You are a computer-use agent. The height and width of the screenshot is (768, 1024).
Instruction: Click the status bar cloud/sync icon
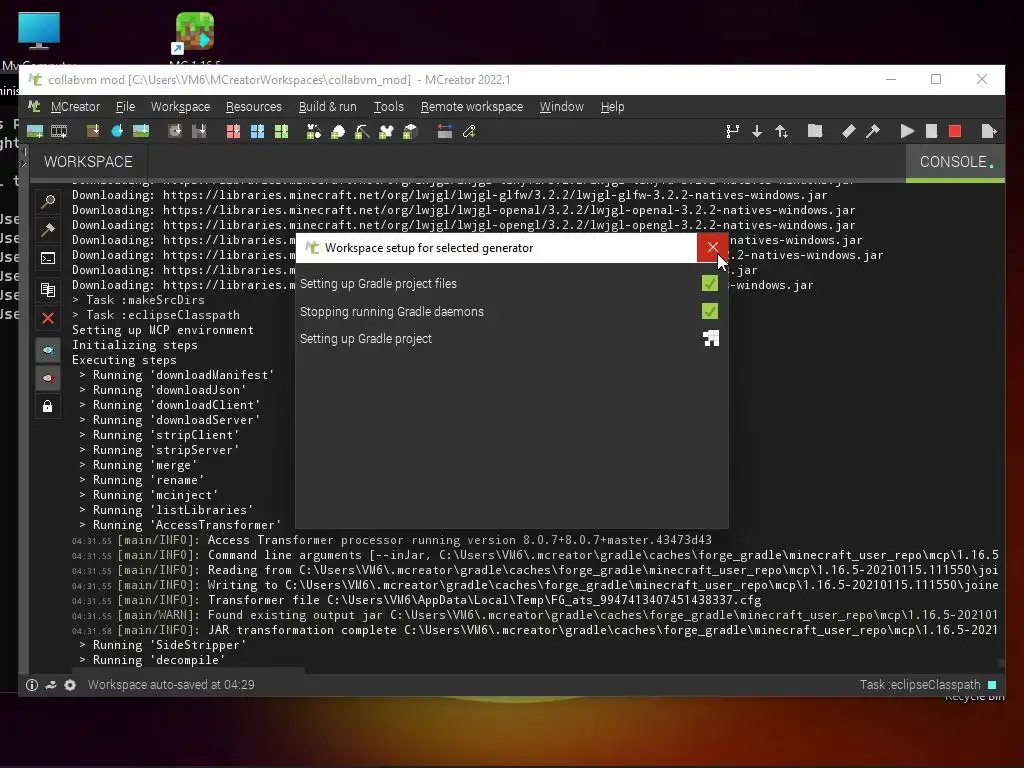pos(51,685)
